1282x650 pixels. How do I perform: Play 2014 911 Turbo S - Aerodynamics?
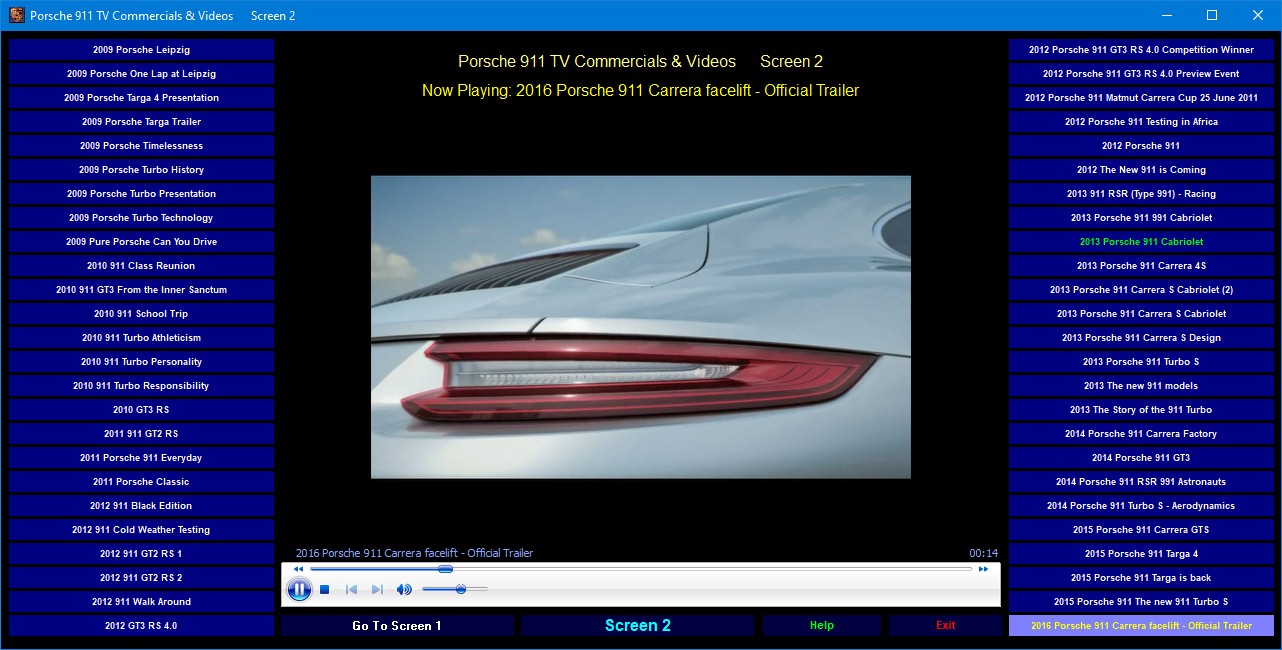tap(1141, 506)
